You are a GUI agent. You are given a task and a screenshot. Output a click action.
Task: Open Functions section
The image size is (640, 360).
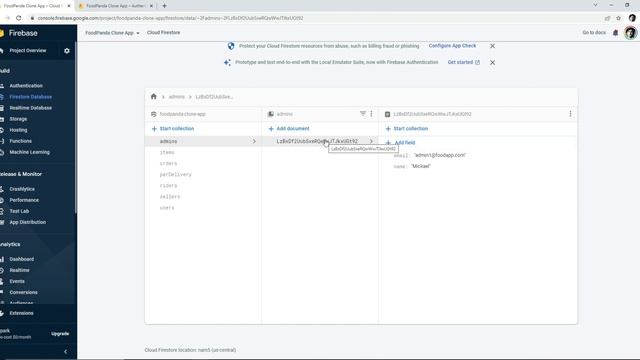click(20, 141)
